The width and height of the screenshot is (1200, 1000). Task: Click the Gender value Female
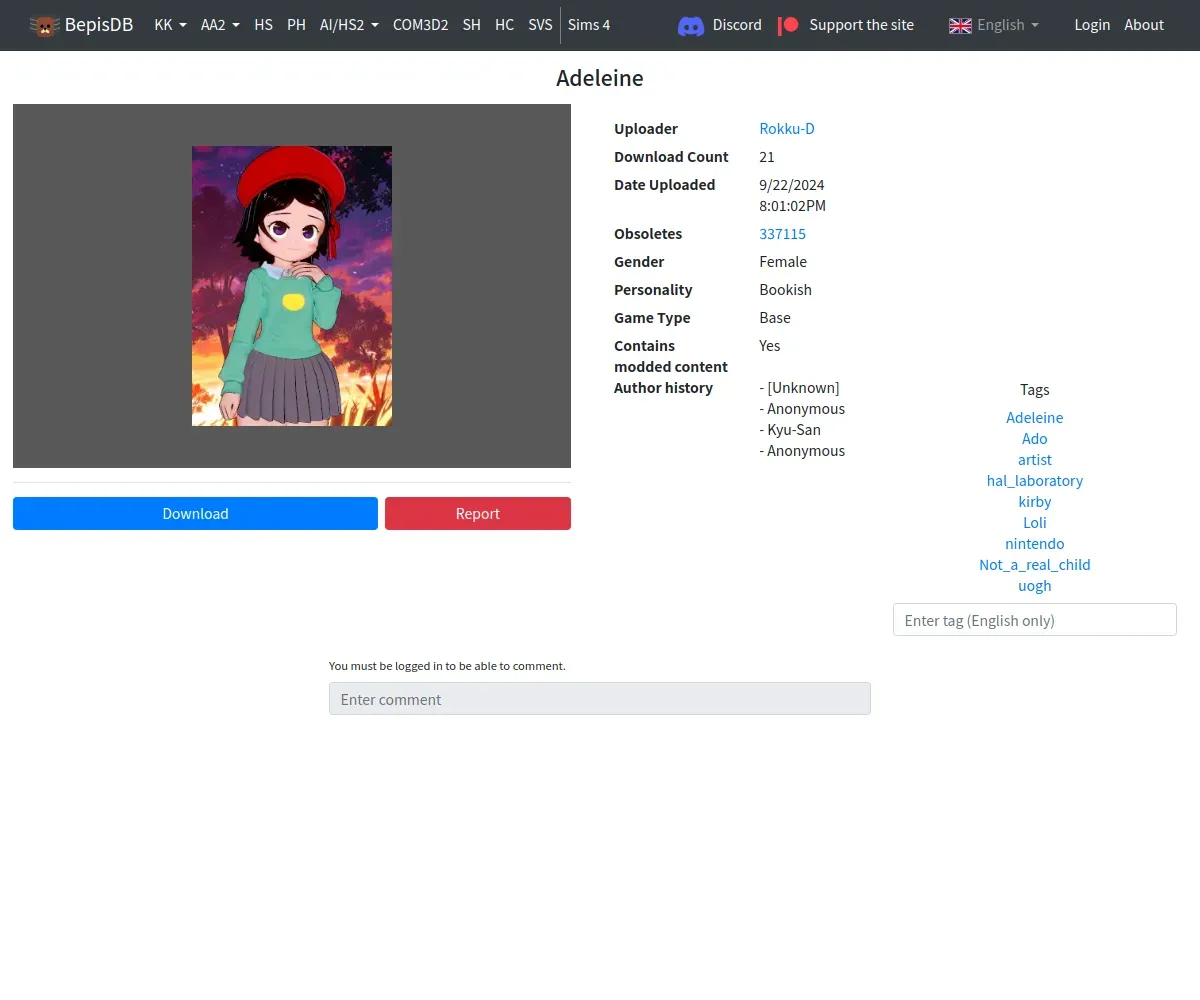783,261
